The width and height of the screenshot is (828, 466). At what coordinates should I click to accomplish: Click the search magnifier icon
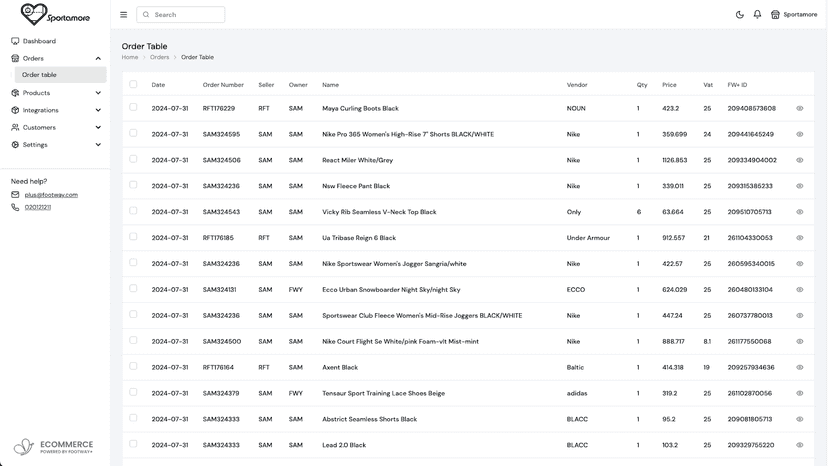146,15
